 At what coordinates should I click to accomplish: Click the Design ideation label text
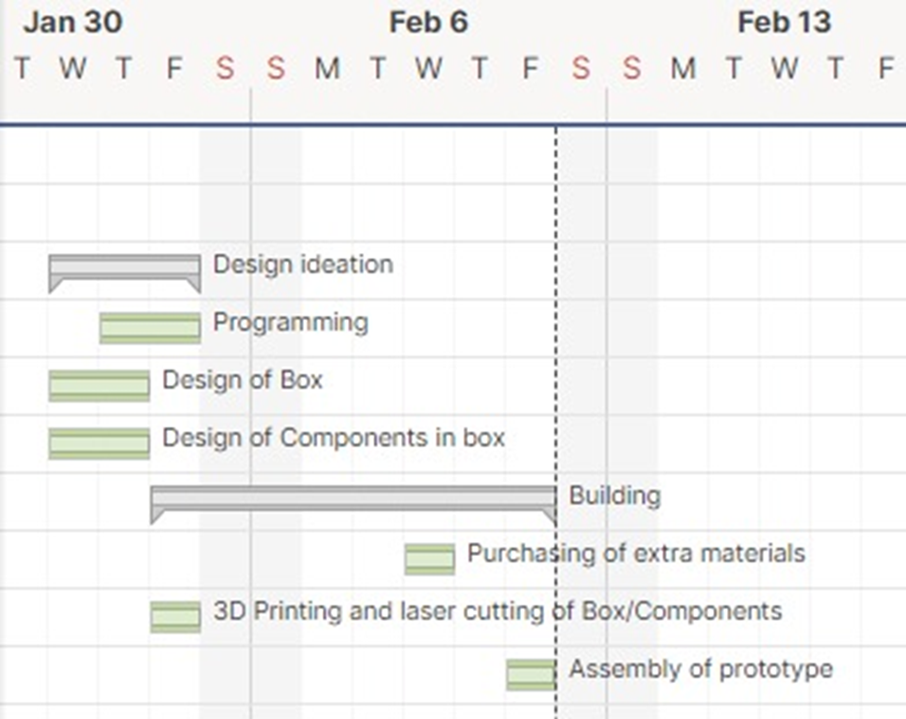(303, 265)
